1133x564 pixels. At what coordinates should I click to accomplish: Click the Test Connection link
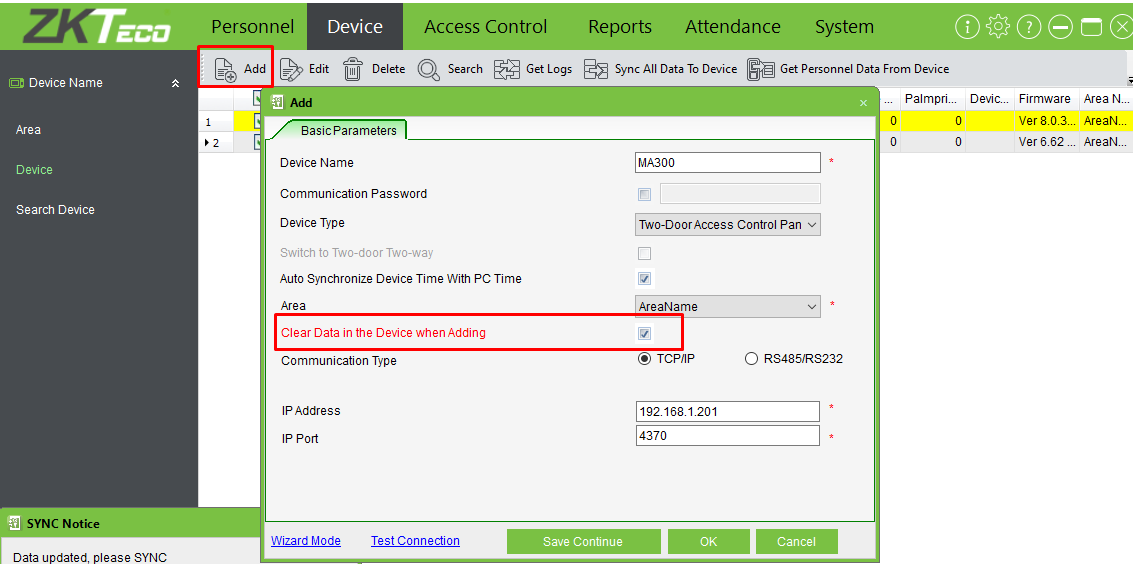[x=415, y=541]
